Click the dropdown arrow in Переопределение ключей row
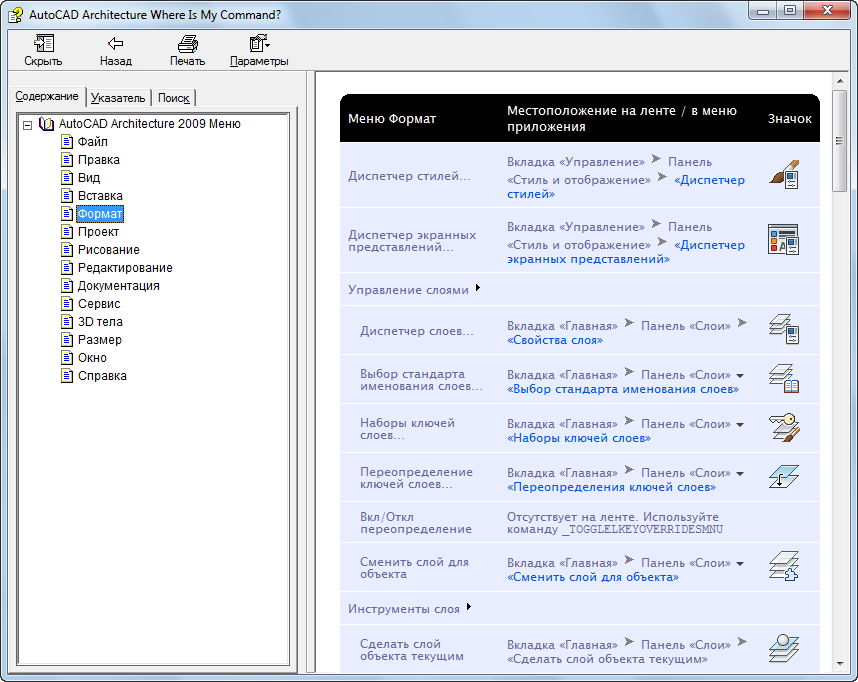Image resolution: width=858 pixels, height=682 pixels. (740, 474)
